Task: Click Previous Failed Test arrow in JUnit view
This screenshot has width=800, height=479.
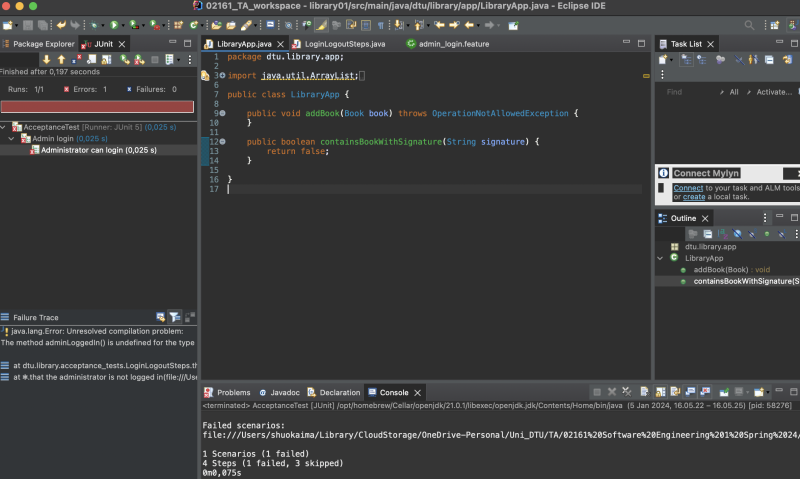Action: pos(61,60)
